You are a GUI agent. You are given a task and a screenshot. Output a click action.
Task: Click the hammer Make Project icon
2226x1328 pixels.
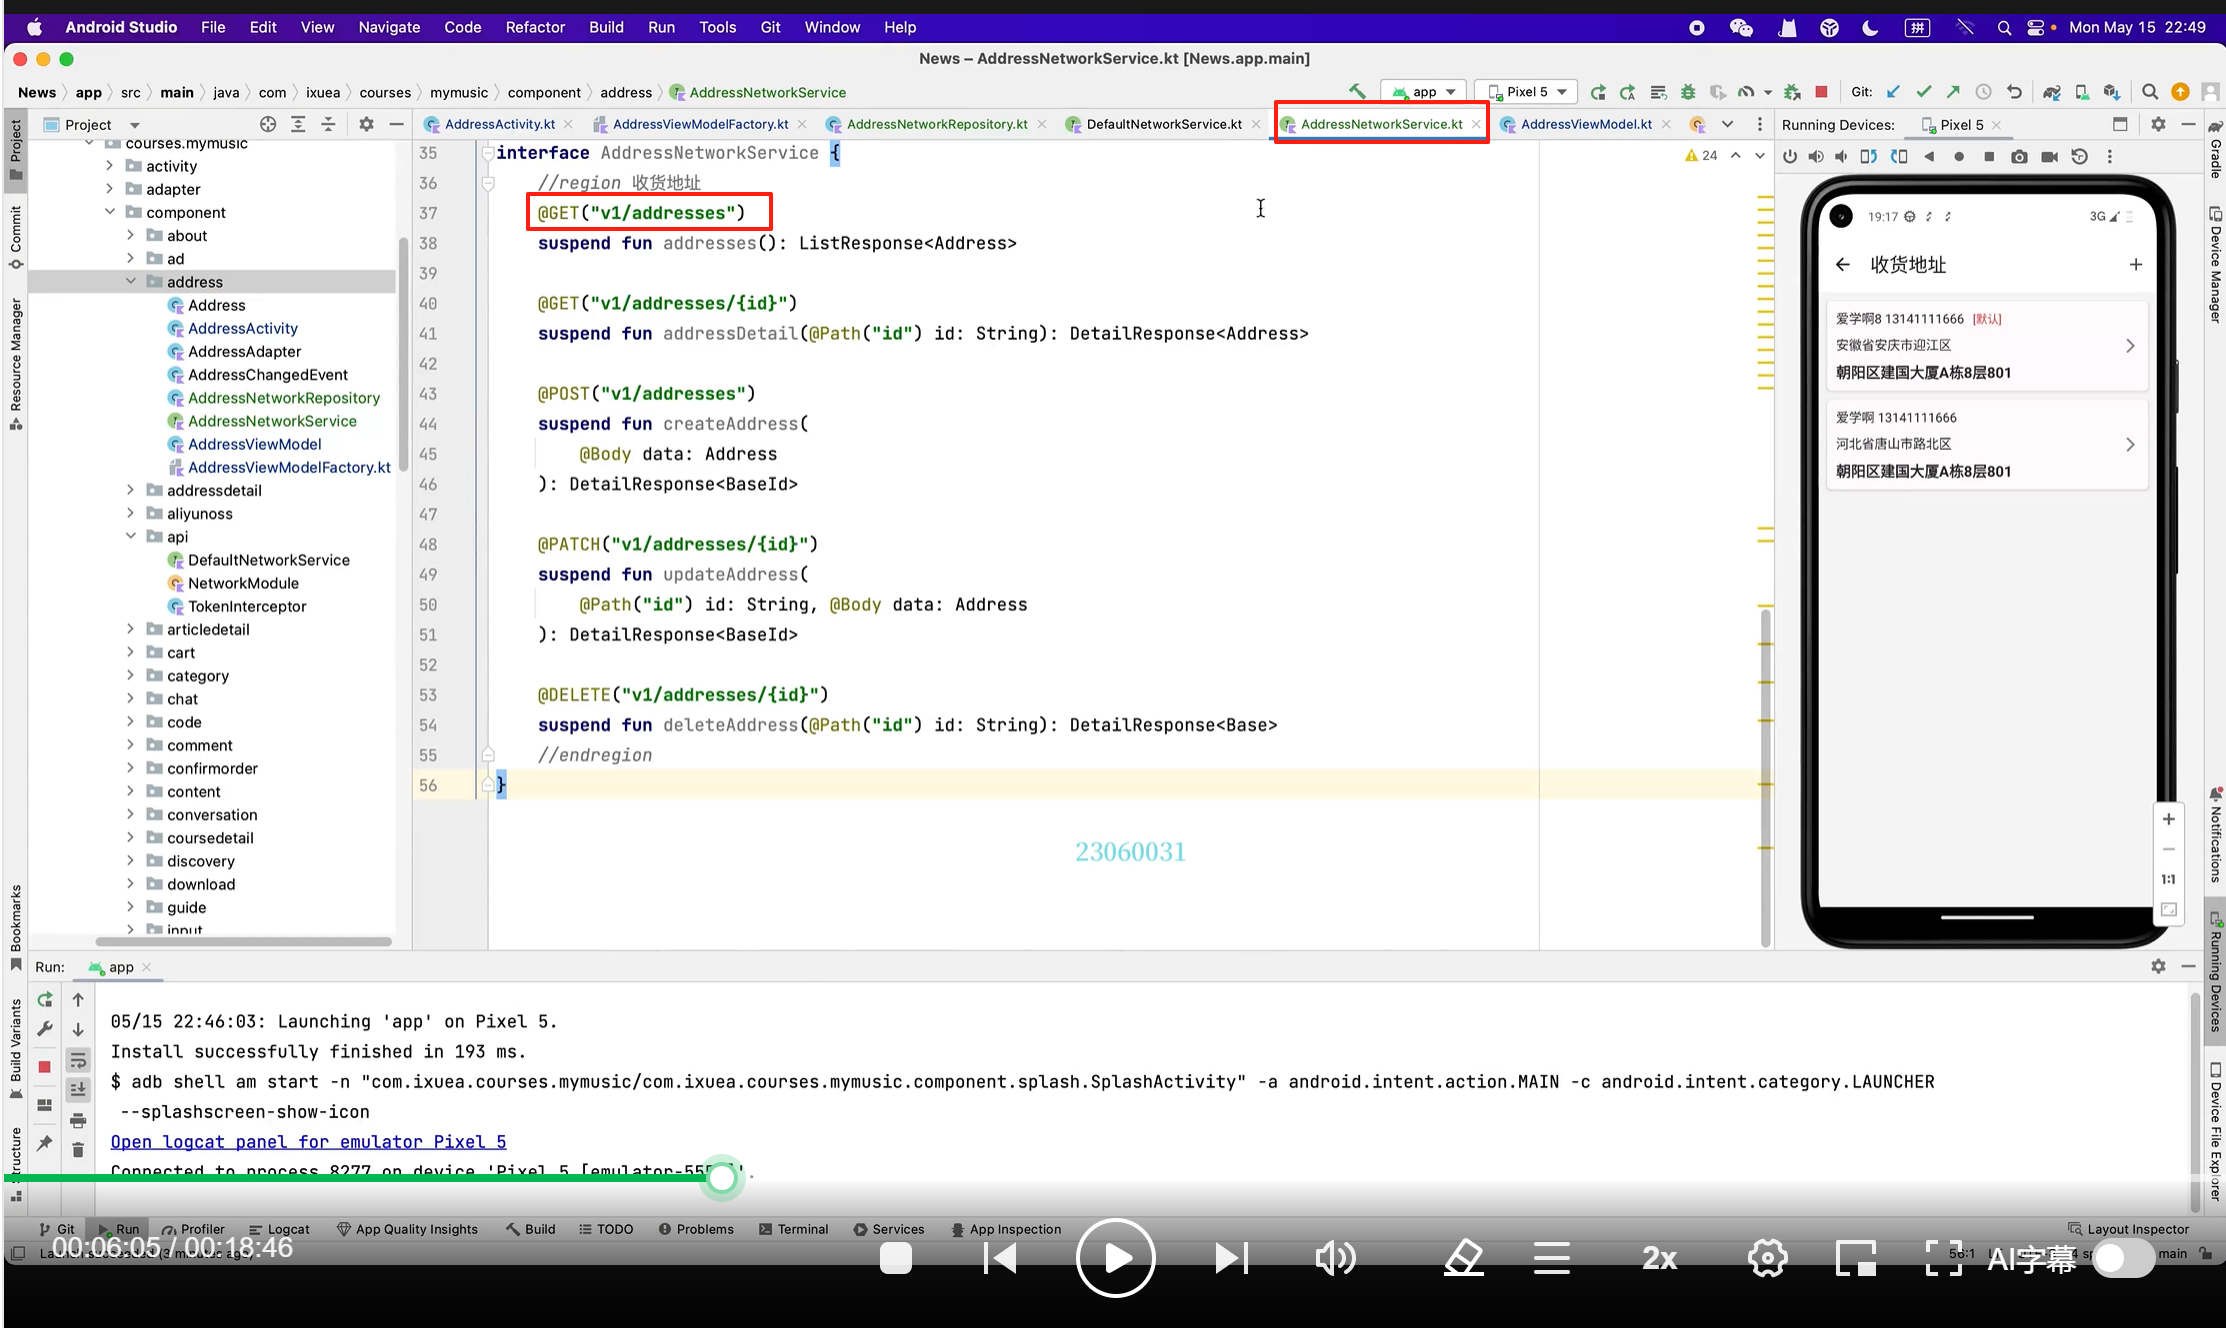tap(1357, 92)
